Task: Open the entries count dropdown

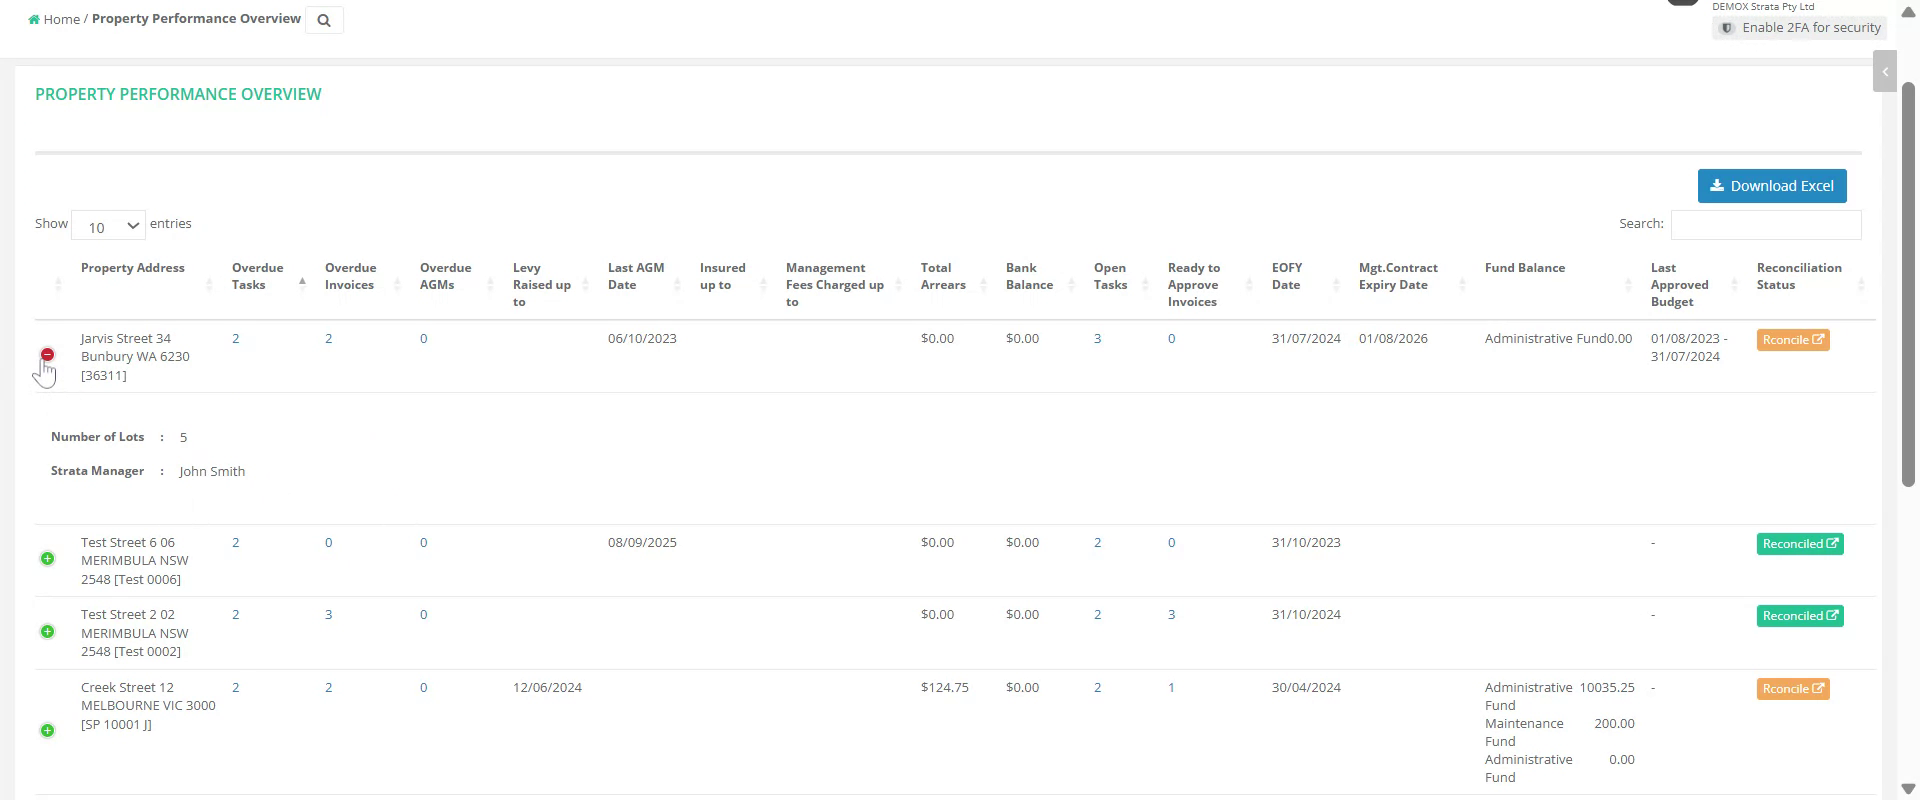Action: (109, 226)
